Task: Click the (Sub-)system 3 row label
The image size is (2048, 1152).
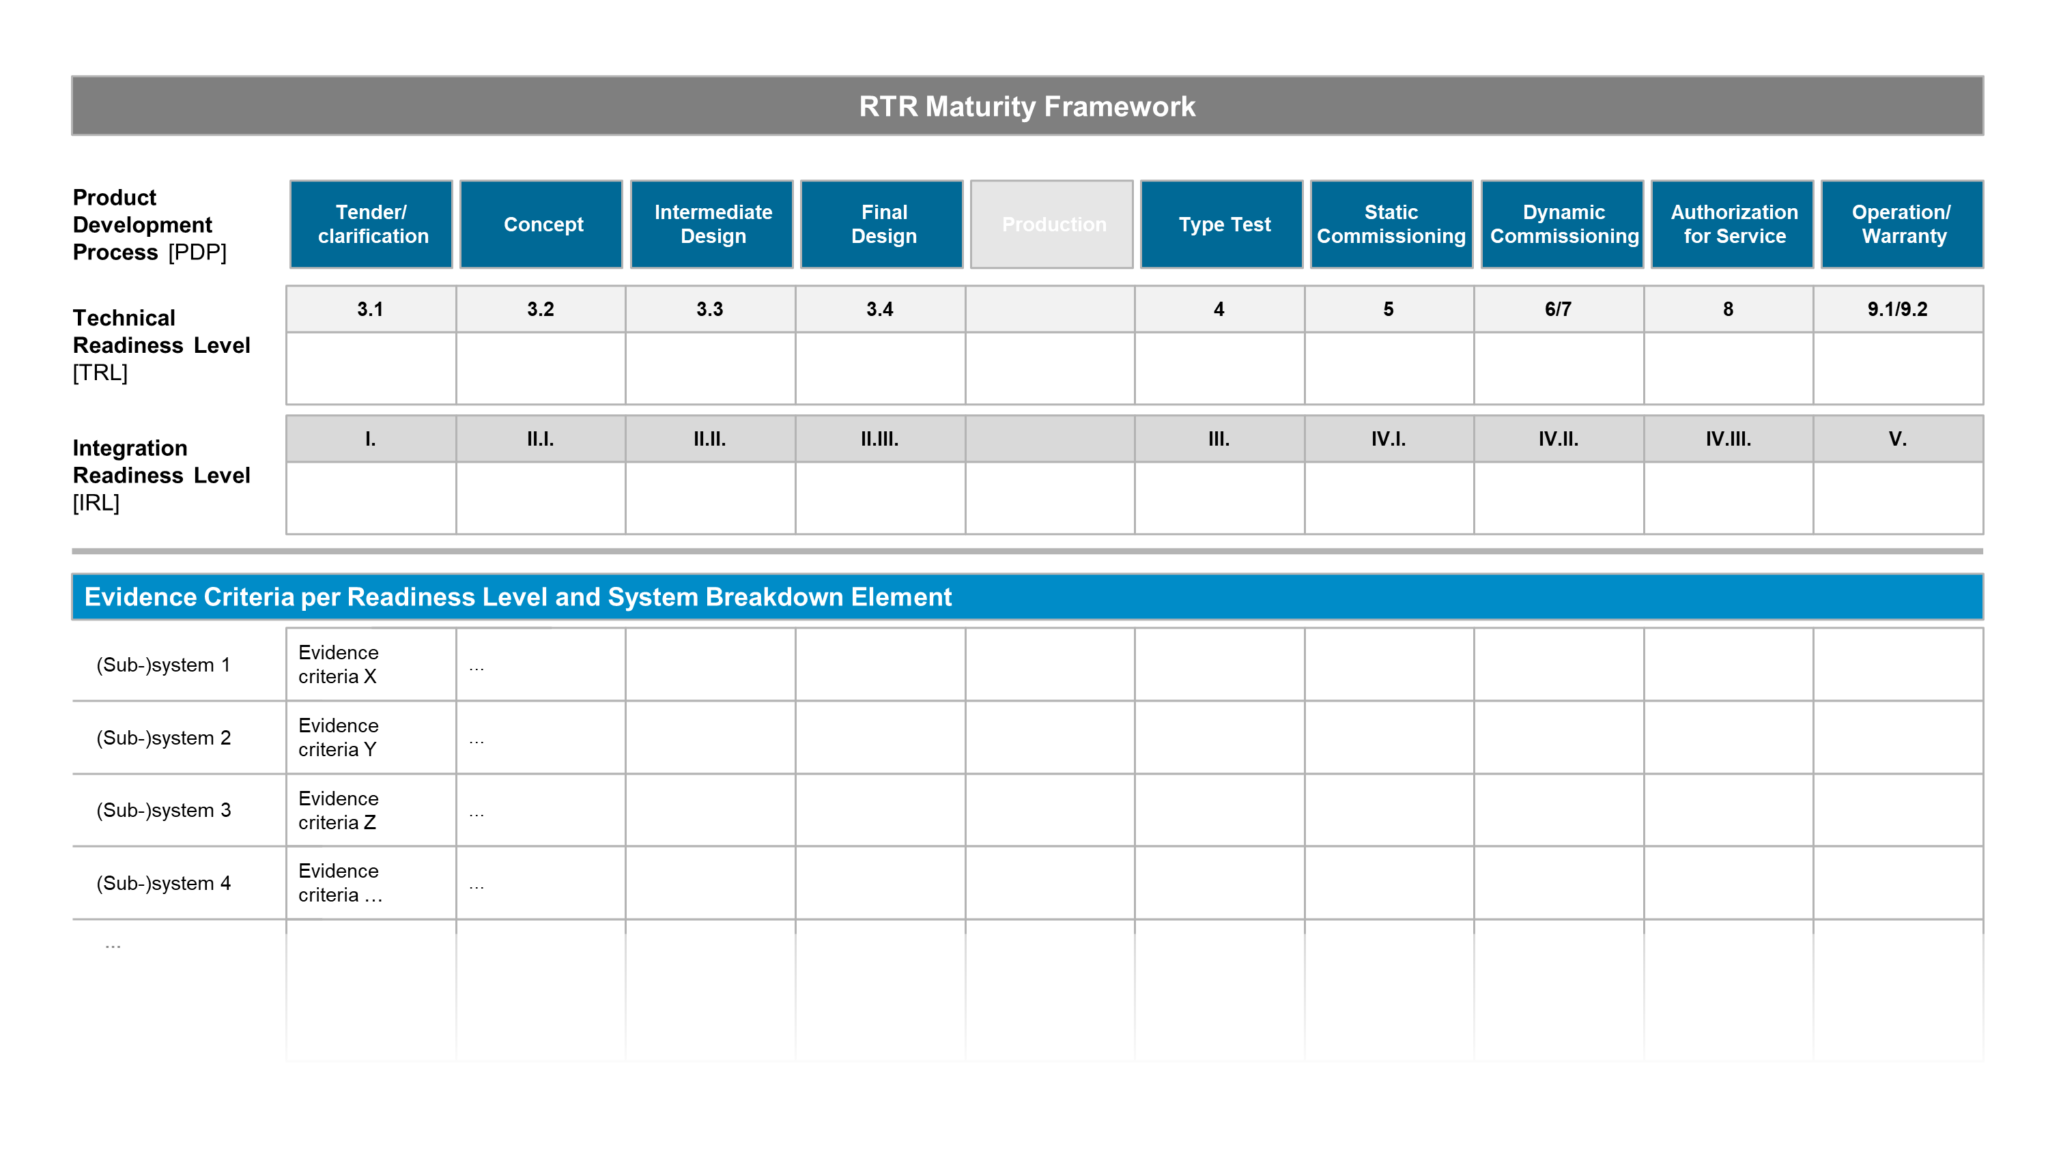Action: pos(163,810)
